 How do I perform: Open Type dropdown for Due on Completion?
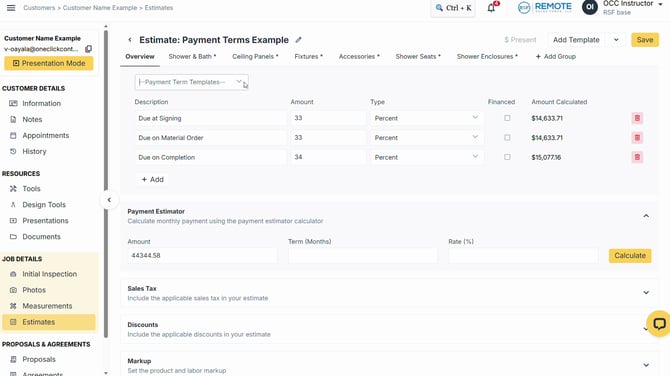coord(426,157)
